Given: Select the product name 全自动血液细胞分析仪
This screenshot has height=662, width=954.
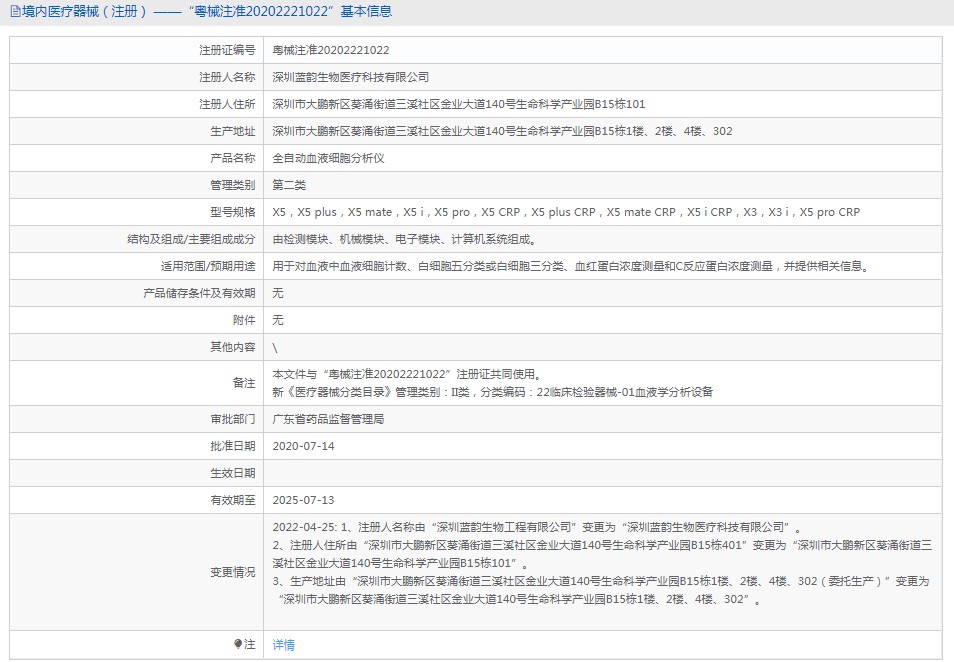Looking at the screenshot, I should click(328, 158).
